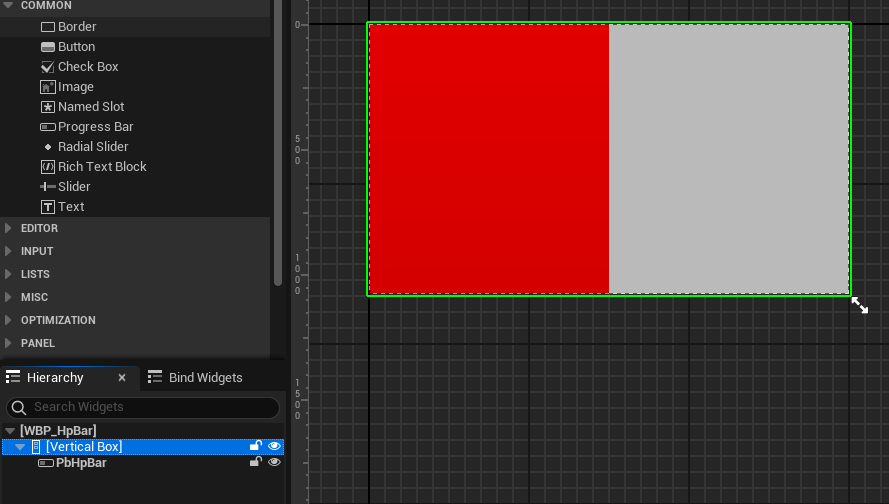The image size is (889, 504).
Task: Select the Check Box widget icon
Action: pos(48,67)
